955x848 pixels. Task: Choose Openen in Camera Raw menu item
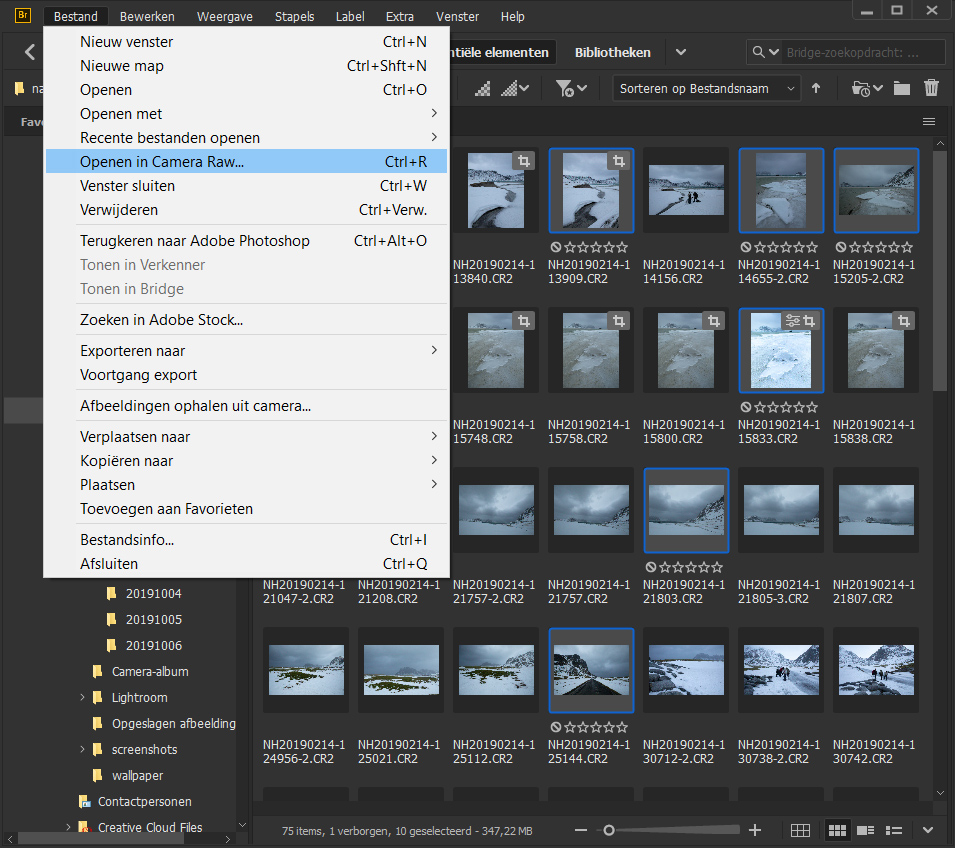pyautogui.click(x=246, y=162)
